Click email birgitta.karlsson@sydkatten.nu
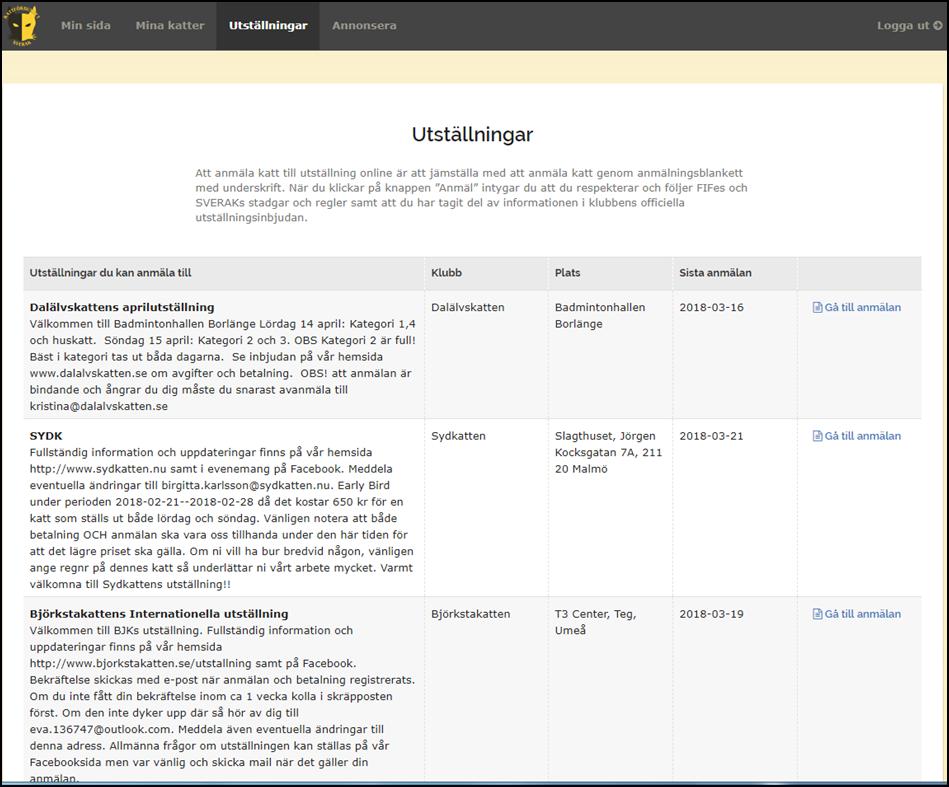Viewport: 949px width, 787px height. coord(246,486)
